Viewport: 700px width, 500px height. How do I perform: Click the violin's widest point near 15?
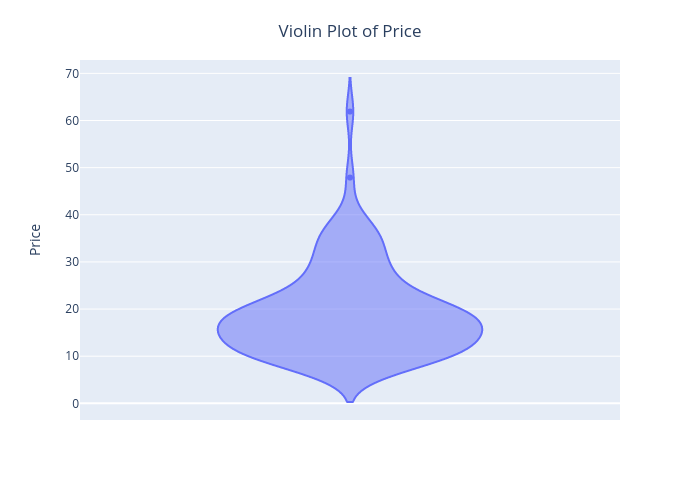click(x=350, y=330)
